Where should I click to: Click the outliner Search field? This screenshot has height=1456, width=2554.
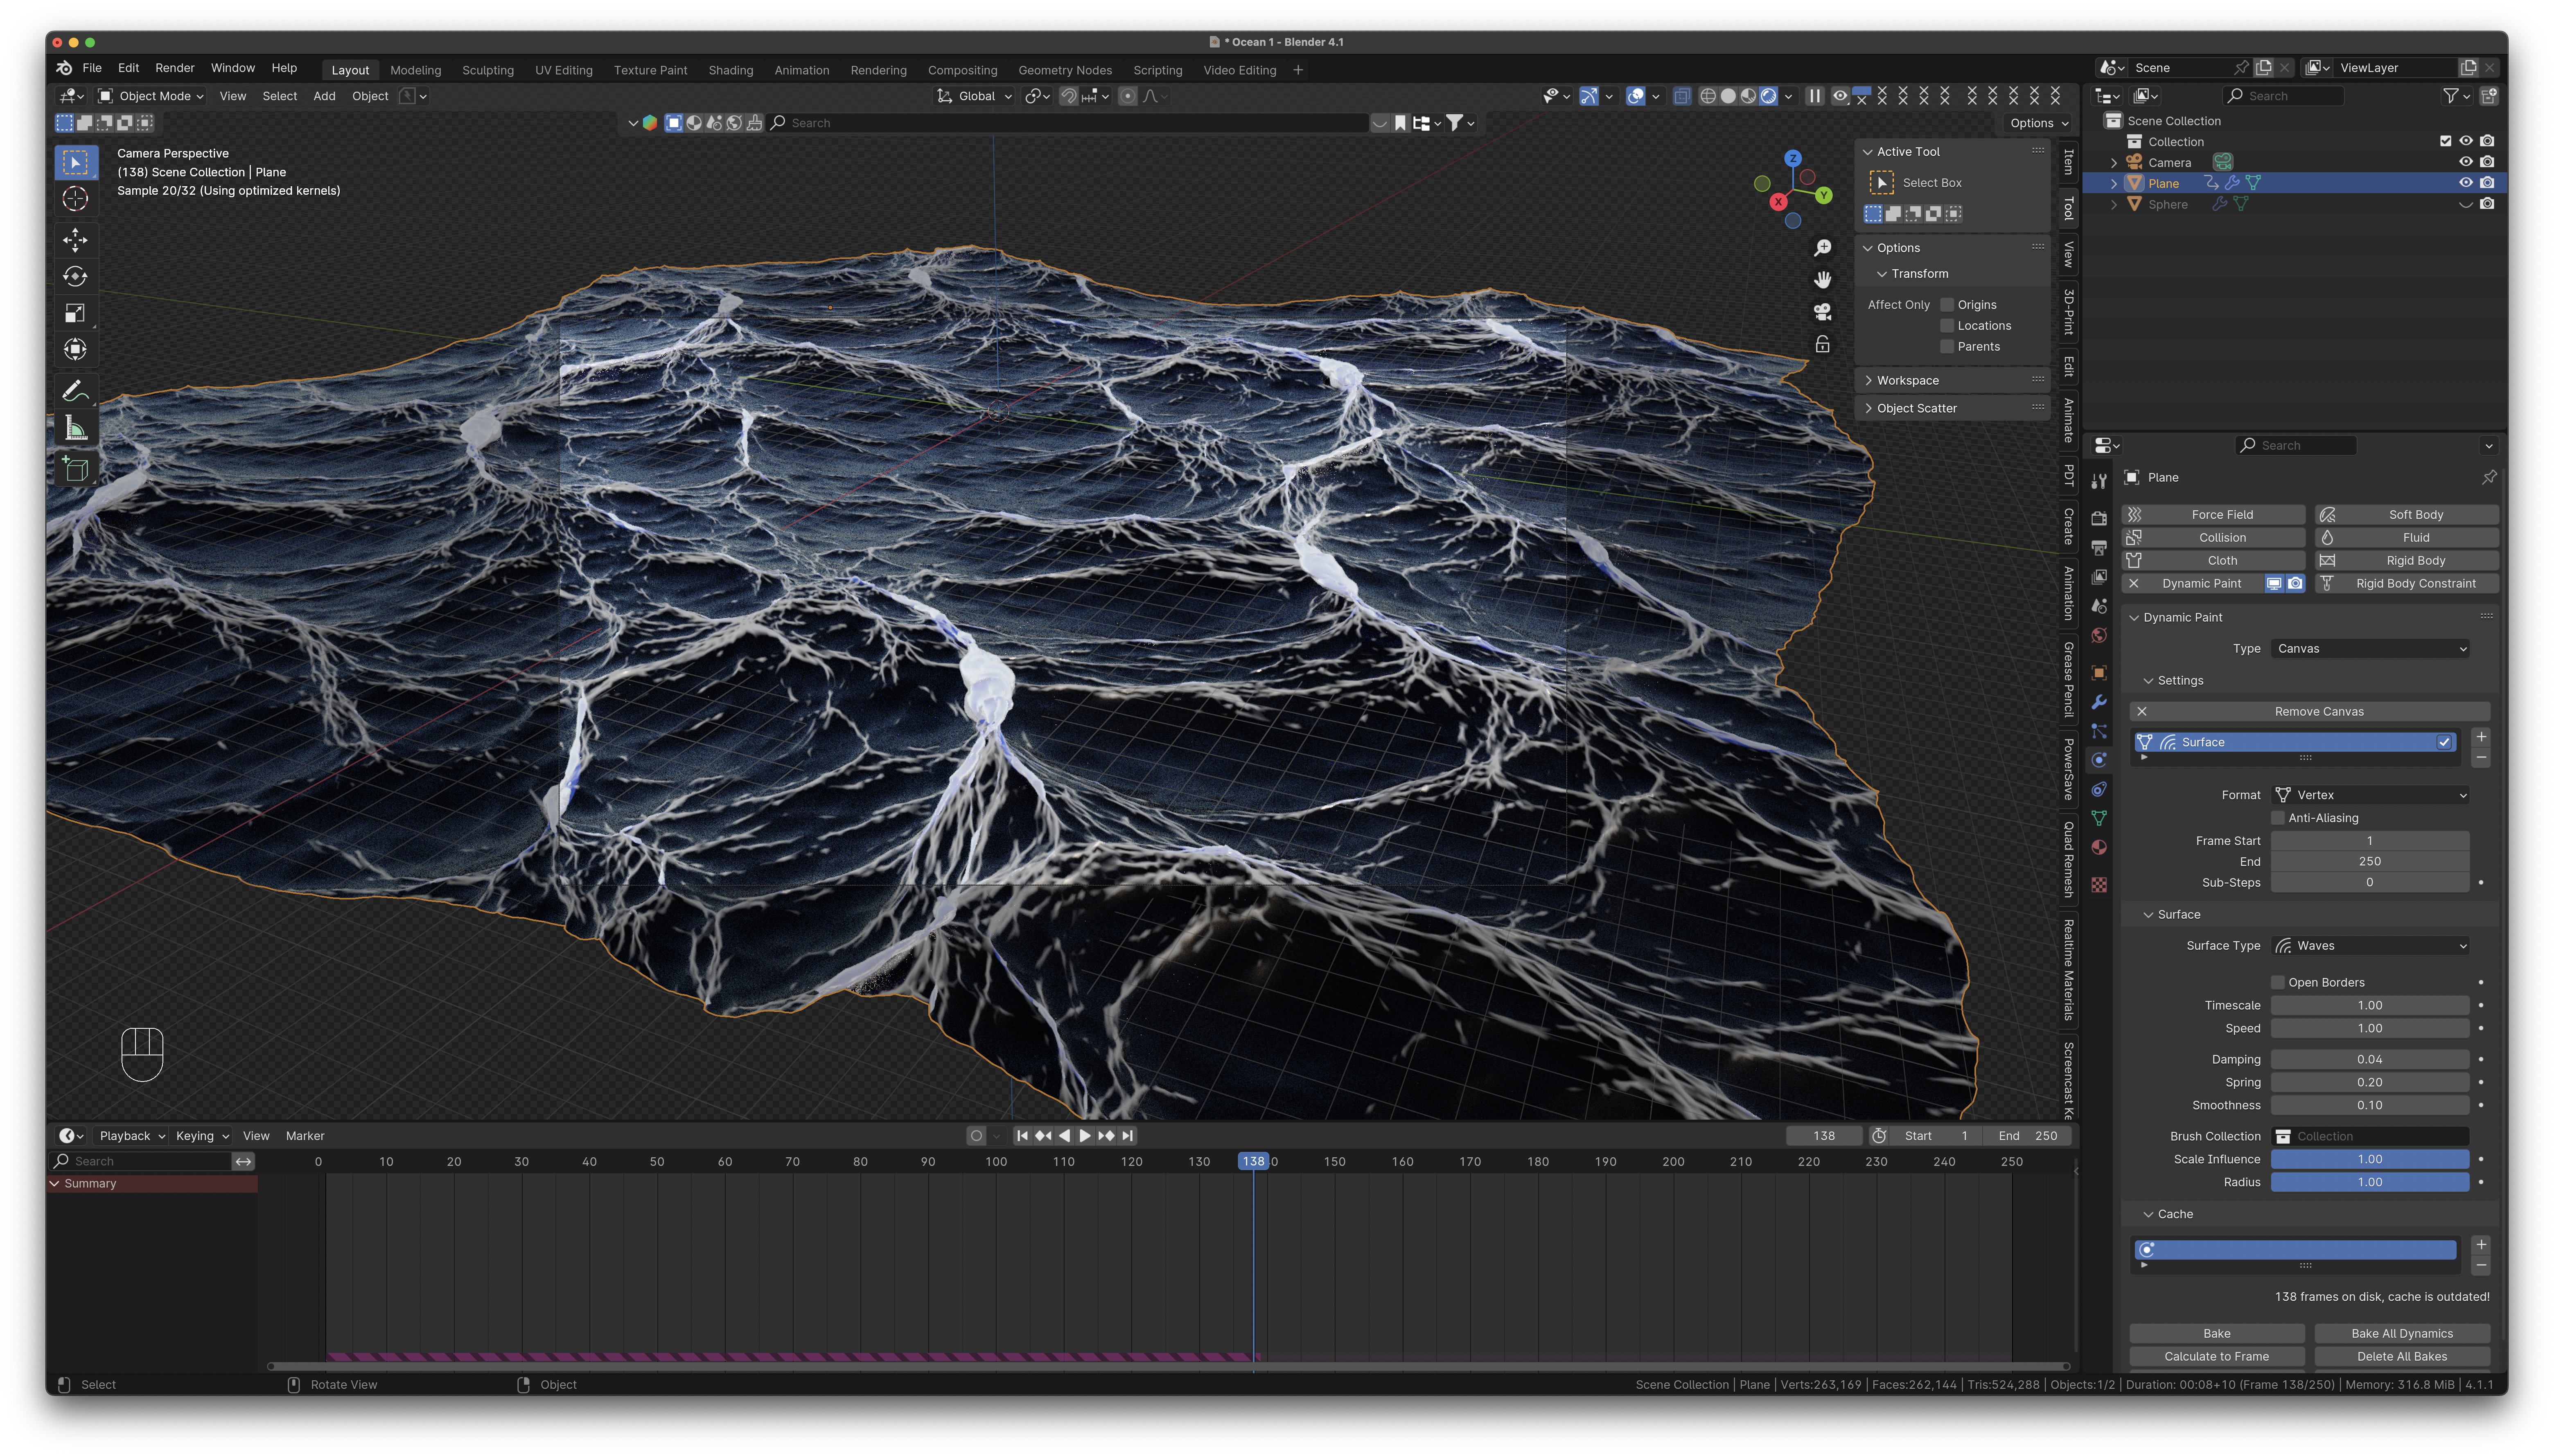pyautogui.click(x=2283, y=96)
